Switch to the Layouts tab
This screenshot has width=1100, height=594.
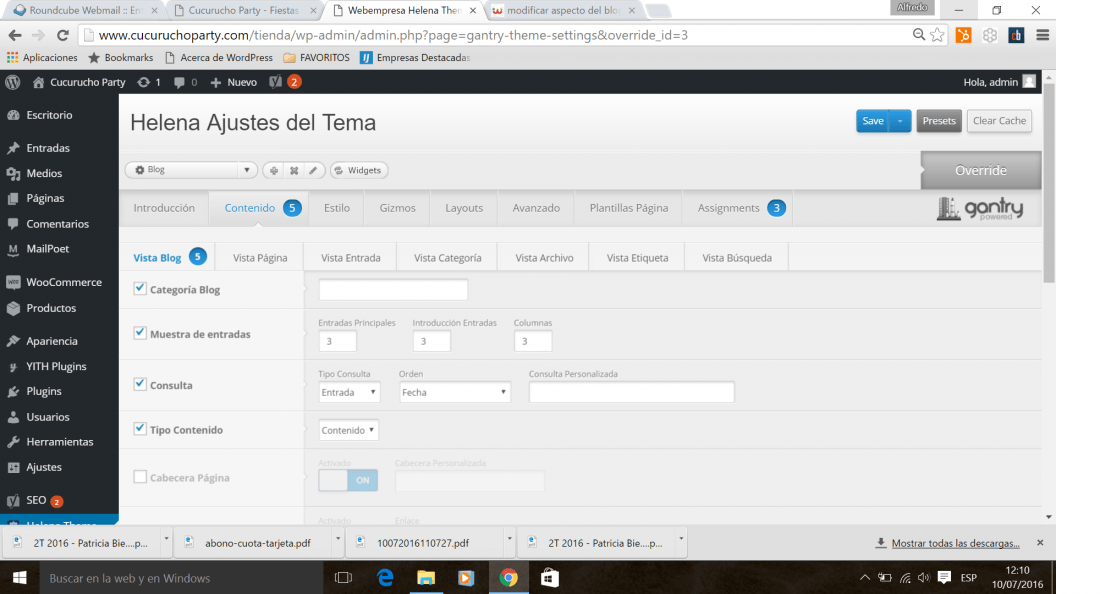464,208
